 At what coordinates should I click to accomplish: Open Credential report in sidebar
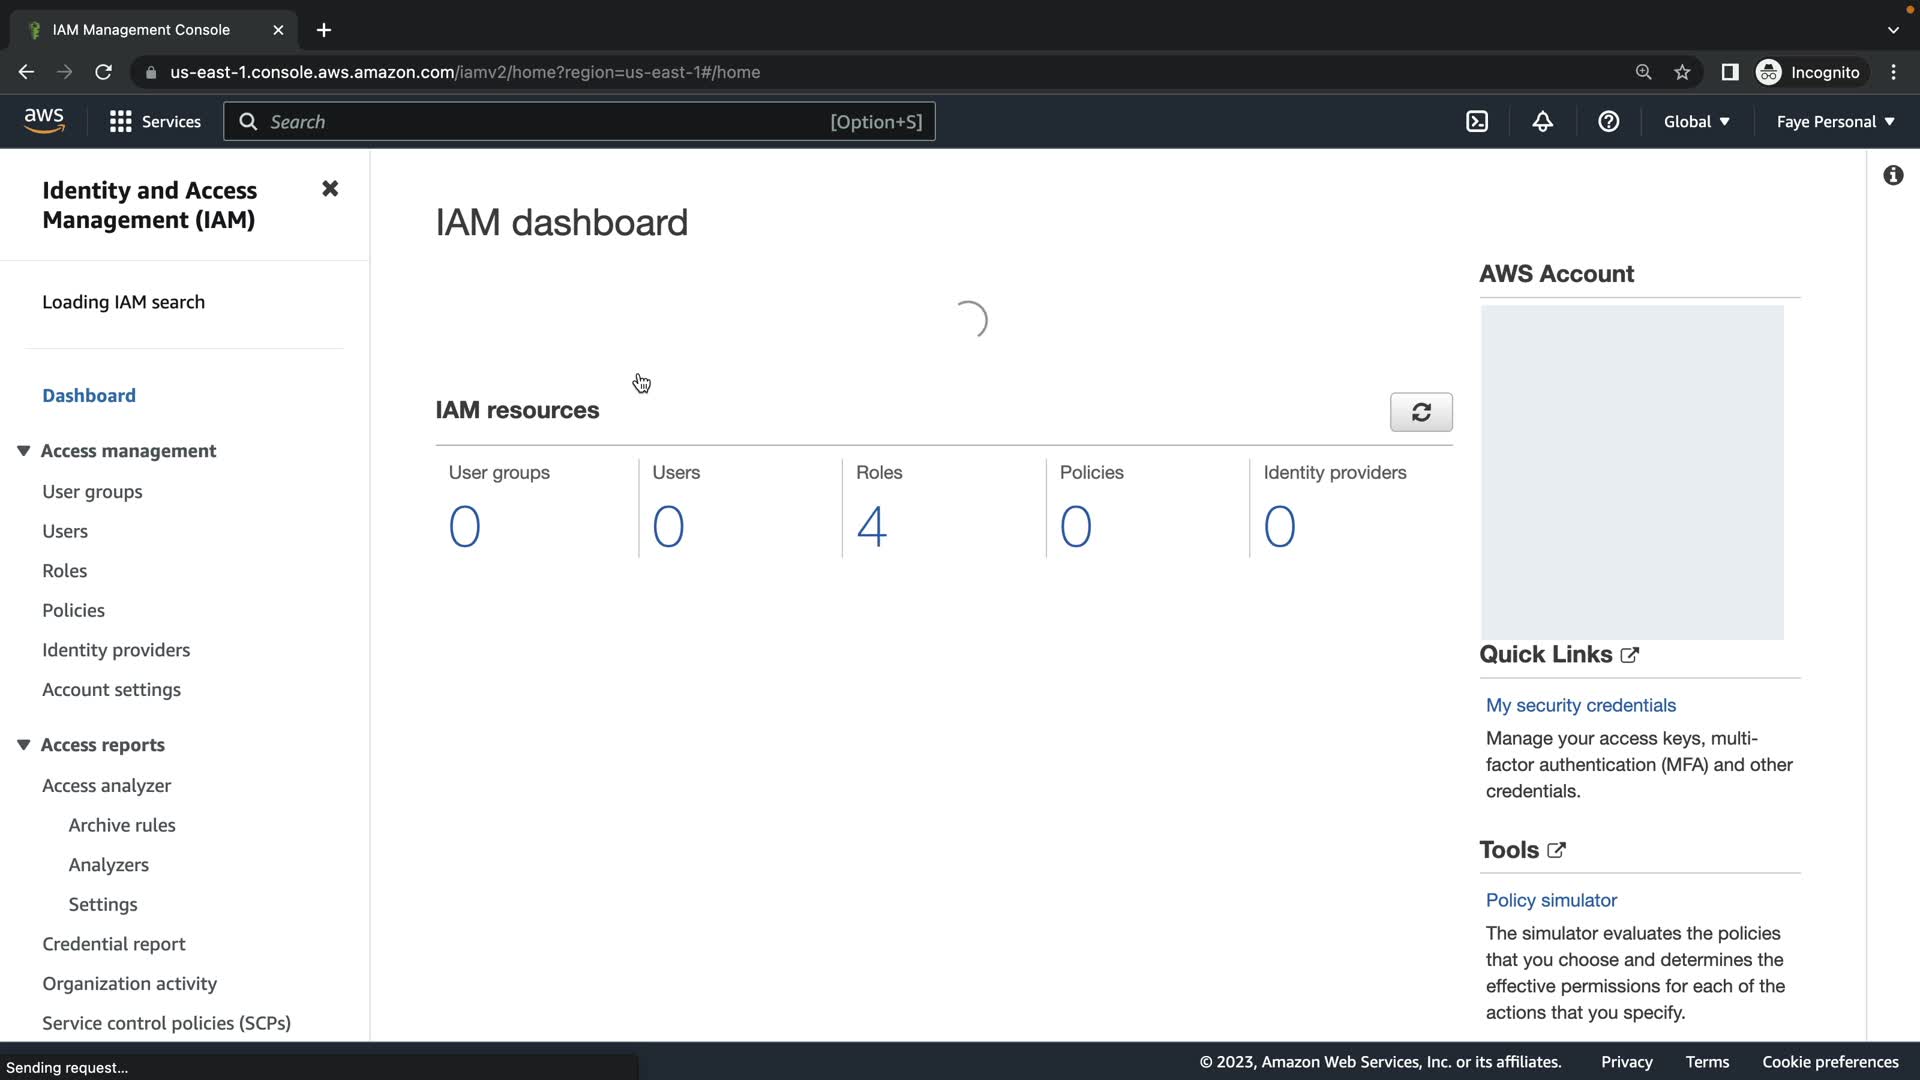(113, 944)
